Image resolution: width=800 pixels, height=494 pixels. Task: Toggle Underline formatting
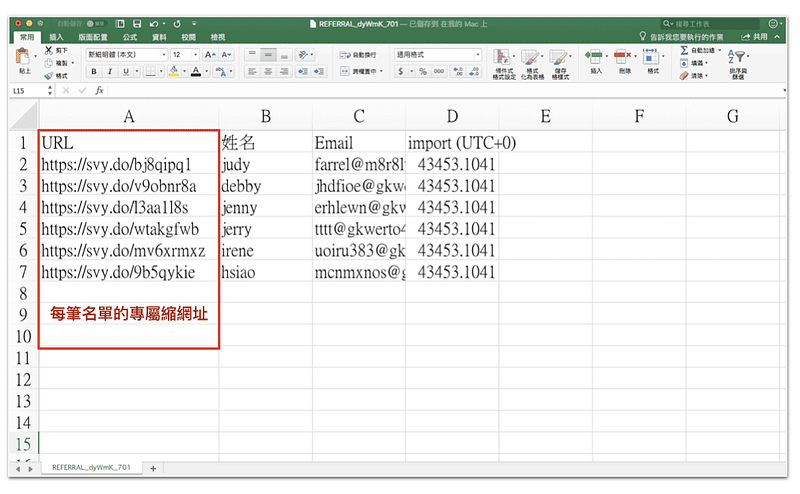126,71
